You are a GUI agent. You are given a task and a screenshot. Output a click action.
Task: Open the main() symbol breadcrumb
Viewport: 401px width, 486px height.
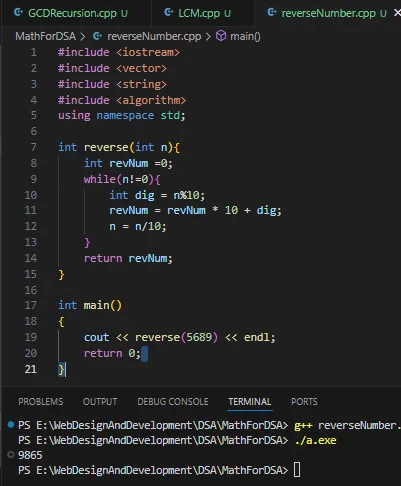point(245,36)
